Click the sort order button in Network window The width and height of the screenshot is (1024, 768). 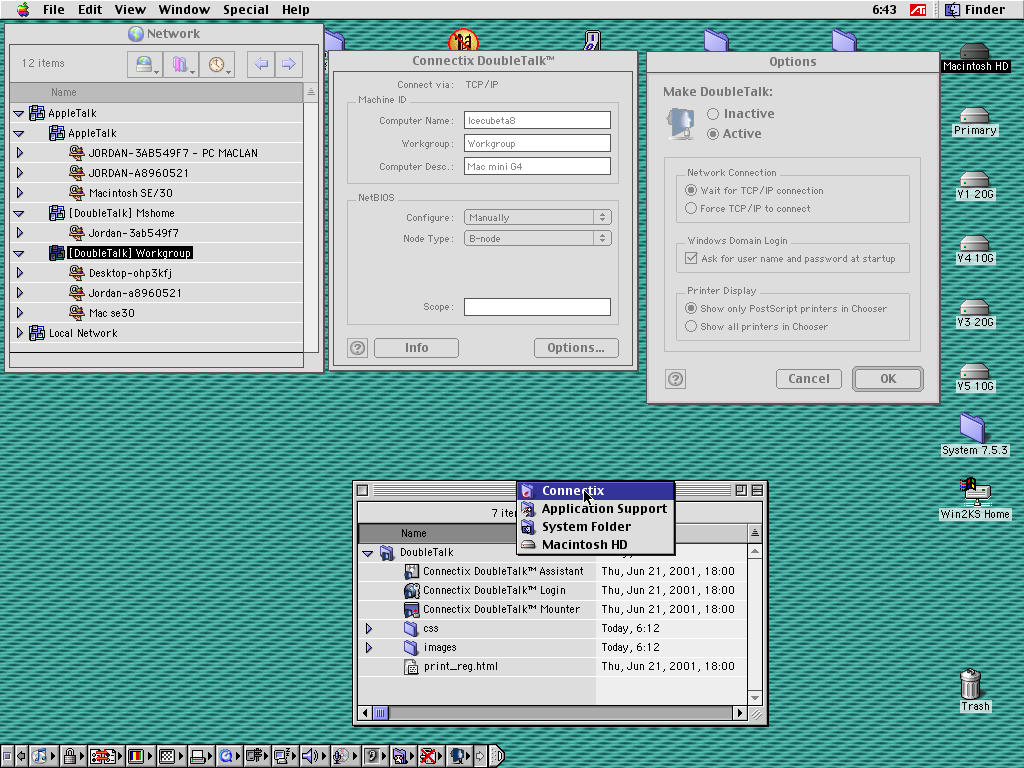[x=311, y=92]
